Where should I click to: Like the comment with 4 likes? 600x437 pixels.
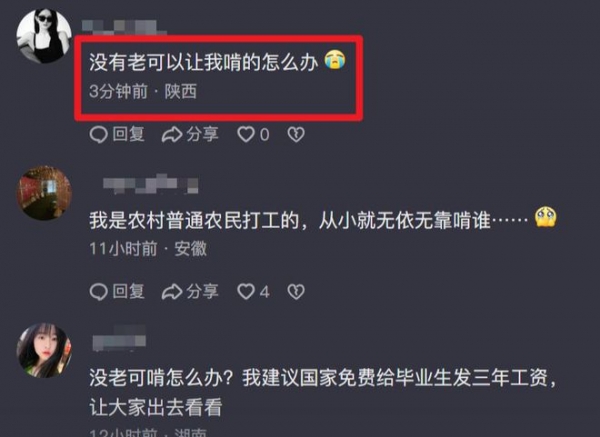(253, 292)
